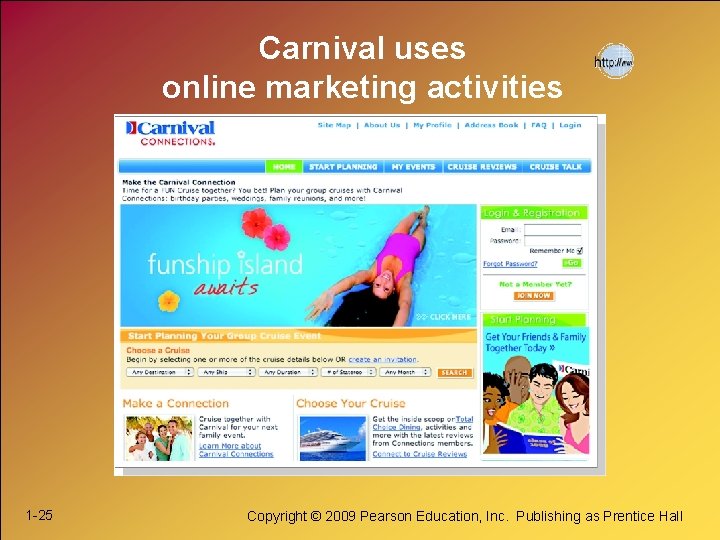
Task: Click the Make the Carnival Connection heading
Action: (179, 182)
